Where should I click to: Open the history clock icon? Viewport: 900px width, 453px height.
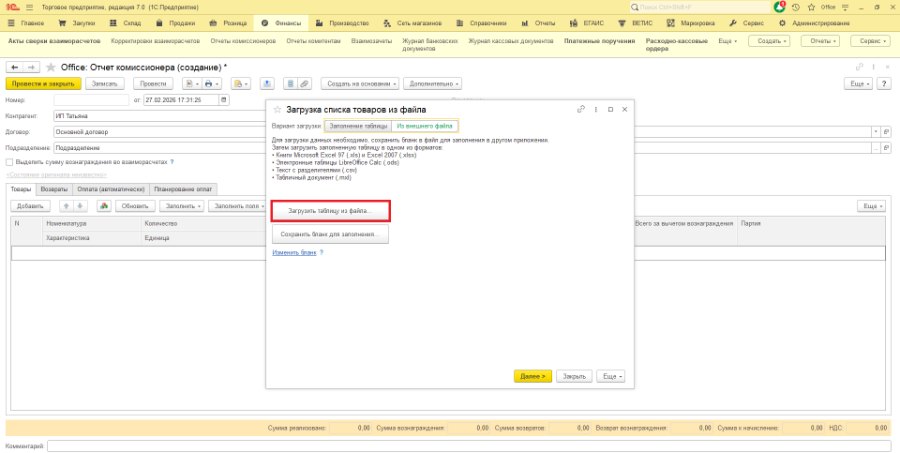click(x=796, y=7)
